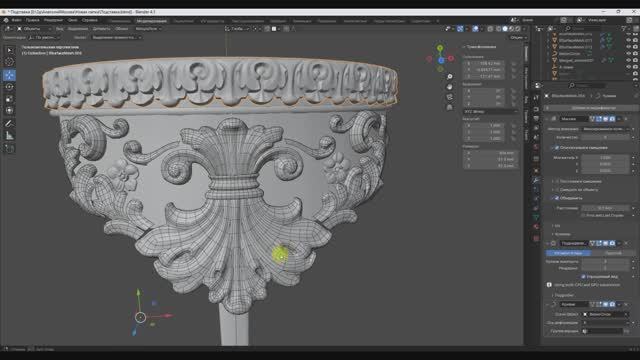
Task: Click the viewport pan hand gizmo
Action: coord(449,87)
